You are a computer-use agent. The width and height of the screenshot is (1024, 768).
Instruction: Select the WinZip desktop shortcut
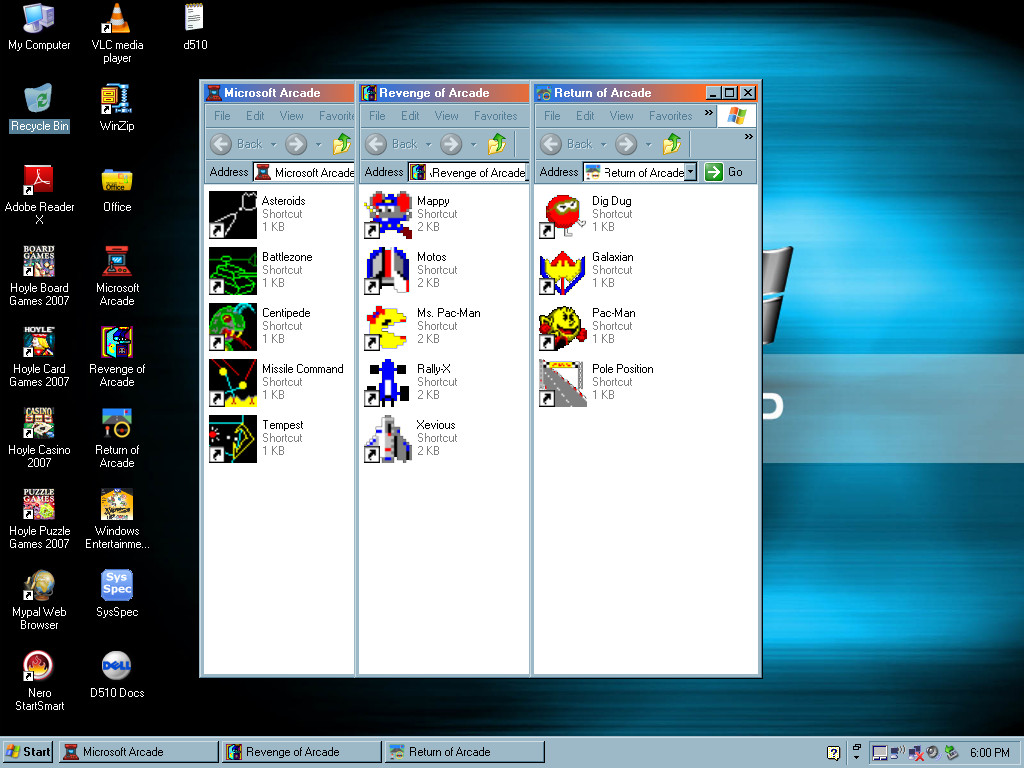pyautogui.click(x=117, y=108)
